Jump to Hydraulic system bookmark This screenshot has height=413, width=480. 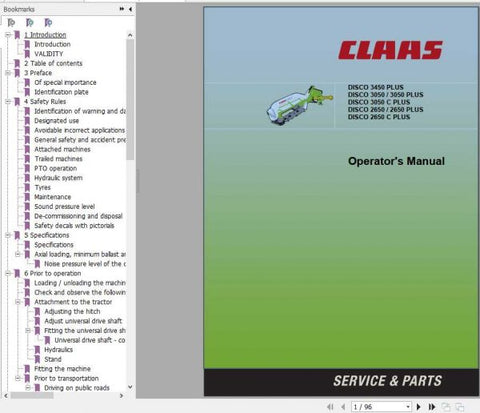point(58,178)
